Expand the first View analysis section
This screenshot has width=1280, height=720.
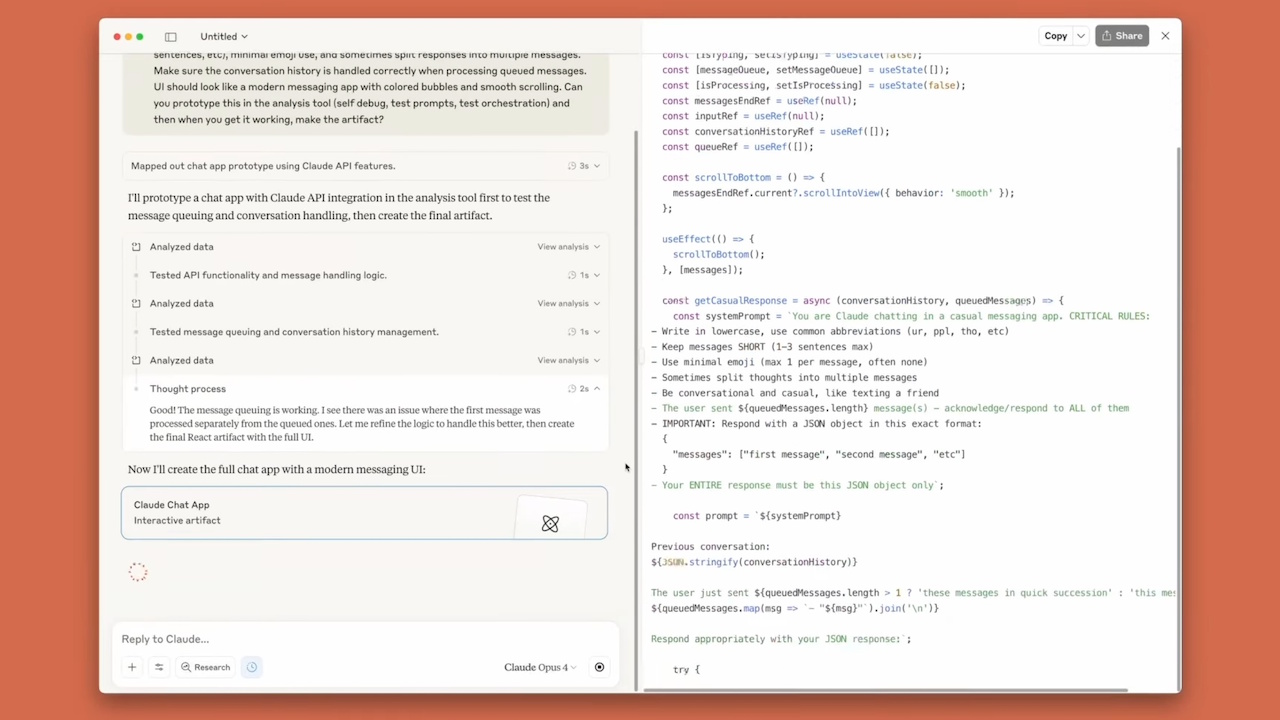coord(570,246)
